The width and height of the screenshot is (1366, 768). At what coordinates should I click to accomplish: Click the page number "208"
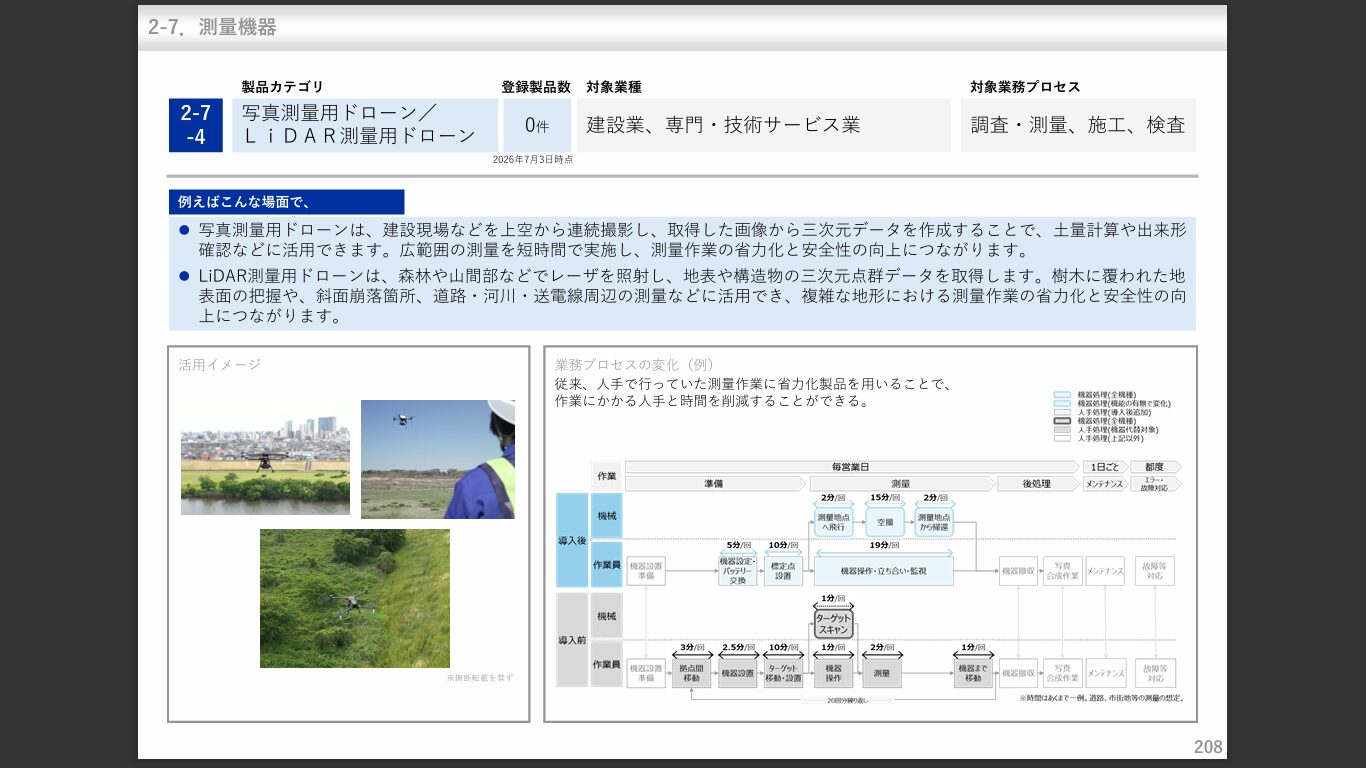pyautogui.click(x=1207, y=747)
